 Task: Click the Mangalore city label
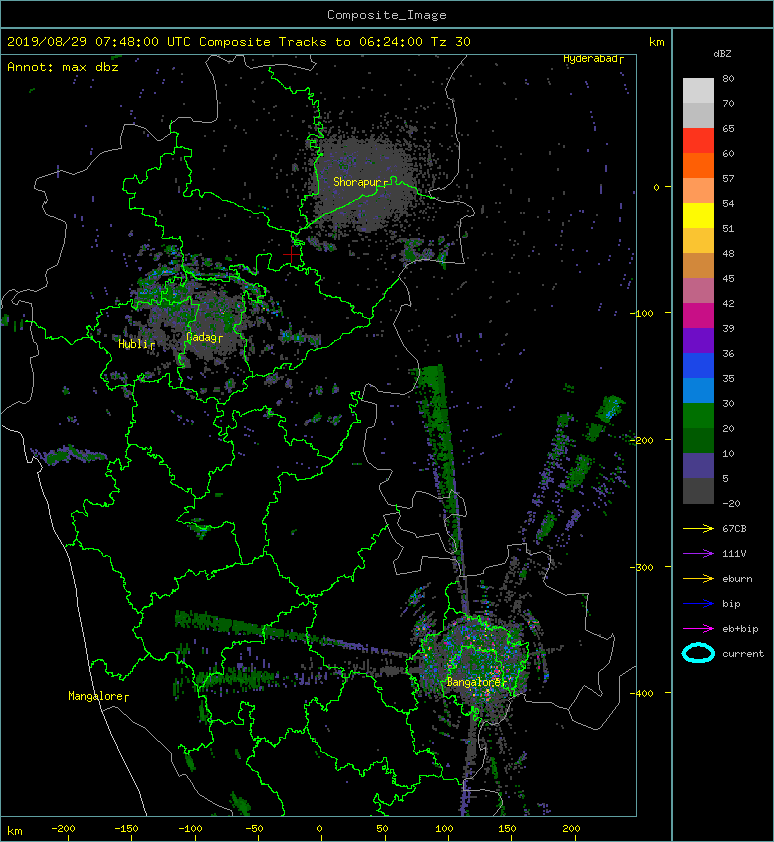tap(98, 696)
